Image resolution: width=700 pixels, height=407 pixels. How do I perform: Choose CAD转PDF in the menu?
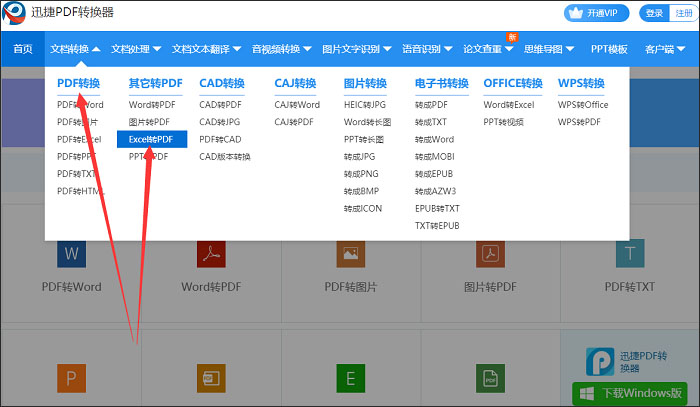point(220,105)
